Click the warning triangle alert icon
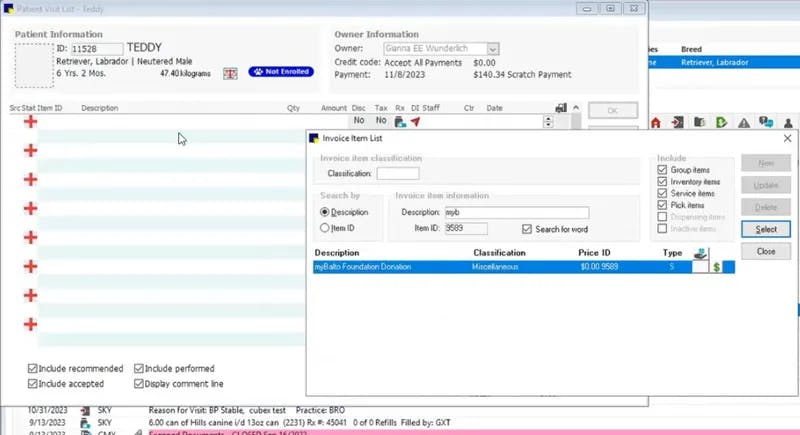This screenshot has width=800, height=435. point(744,122)
